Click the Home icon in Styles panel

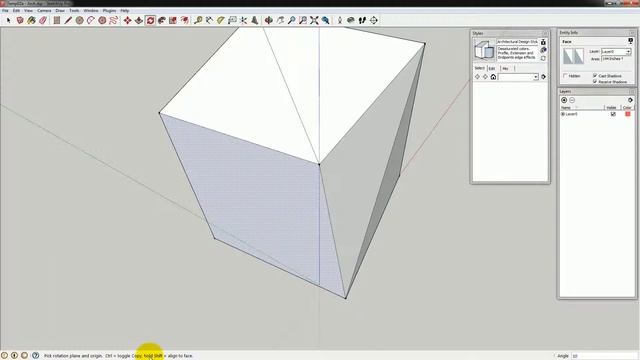tap(493, 77)
